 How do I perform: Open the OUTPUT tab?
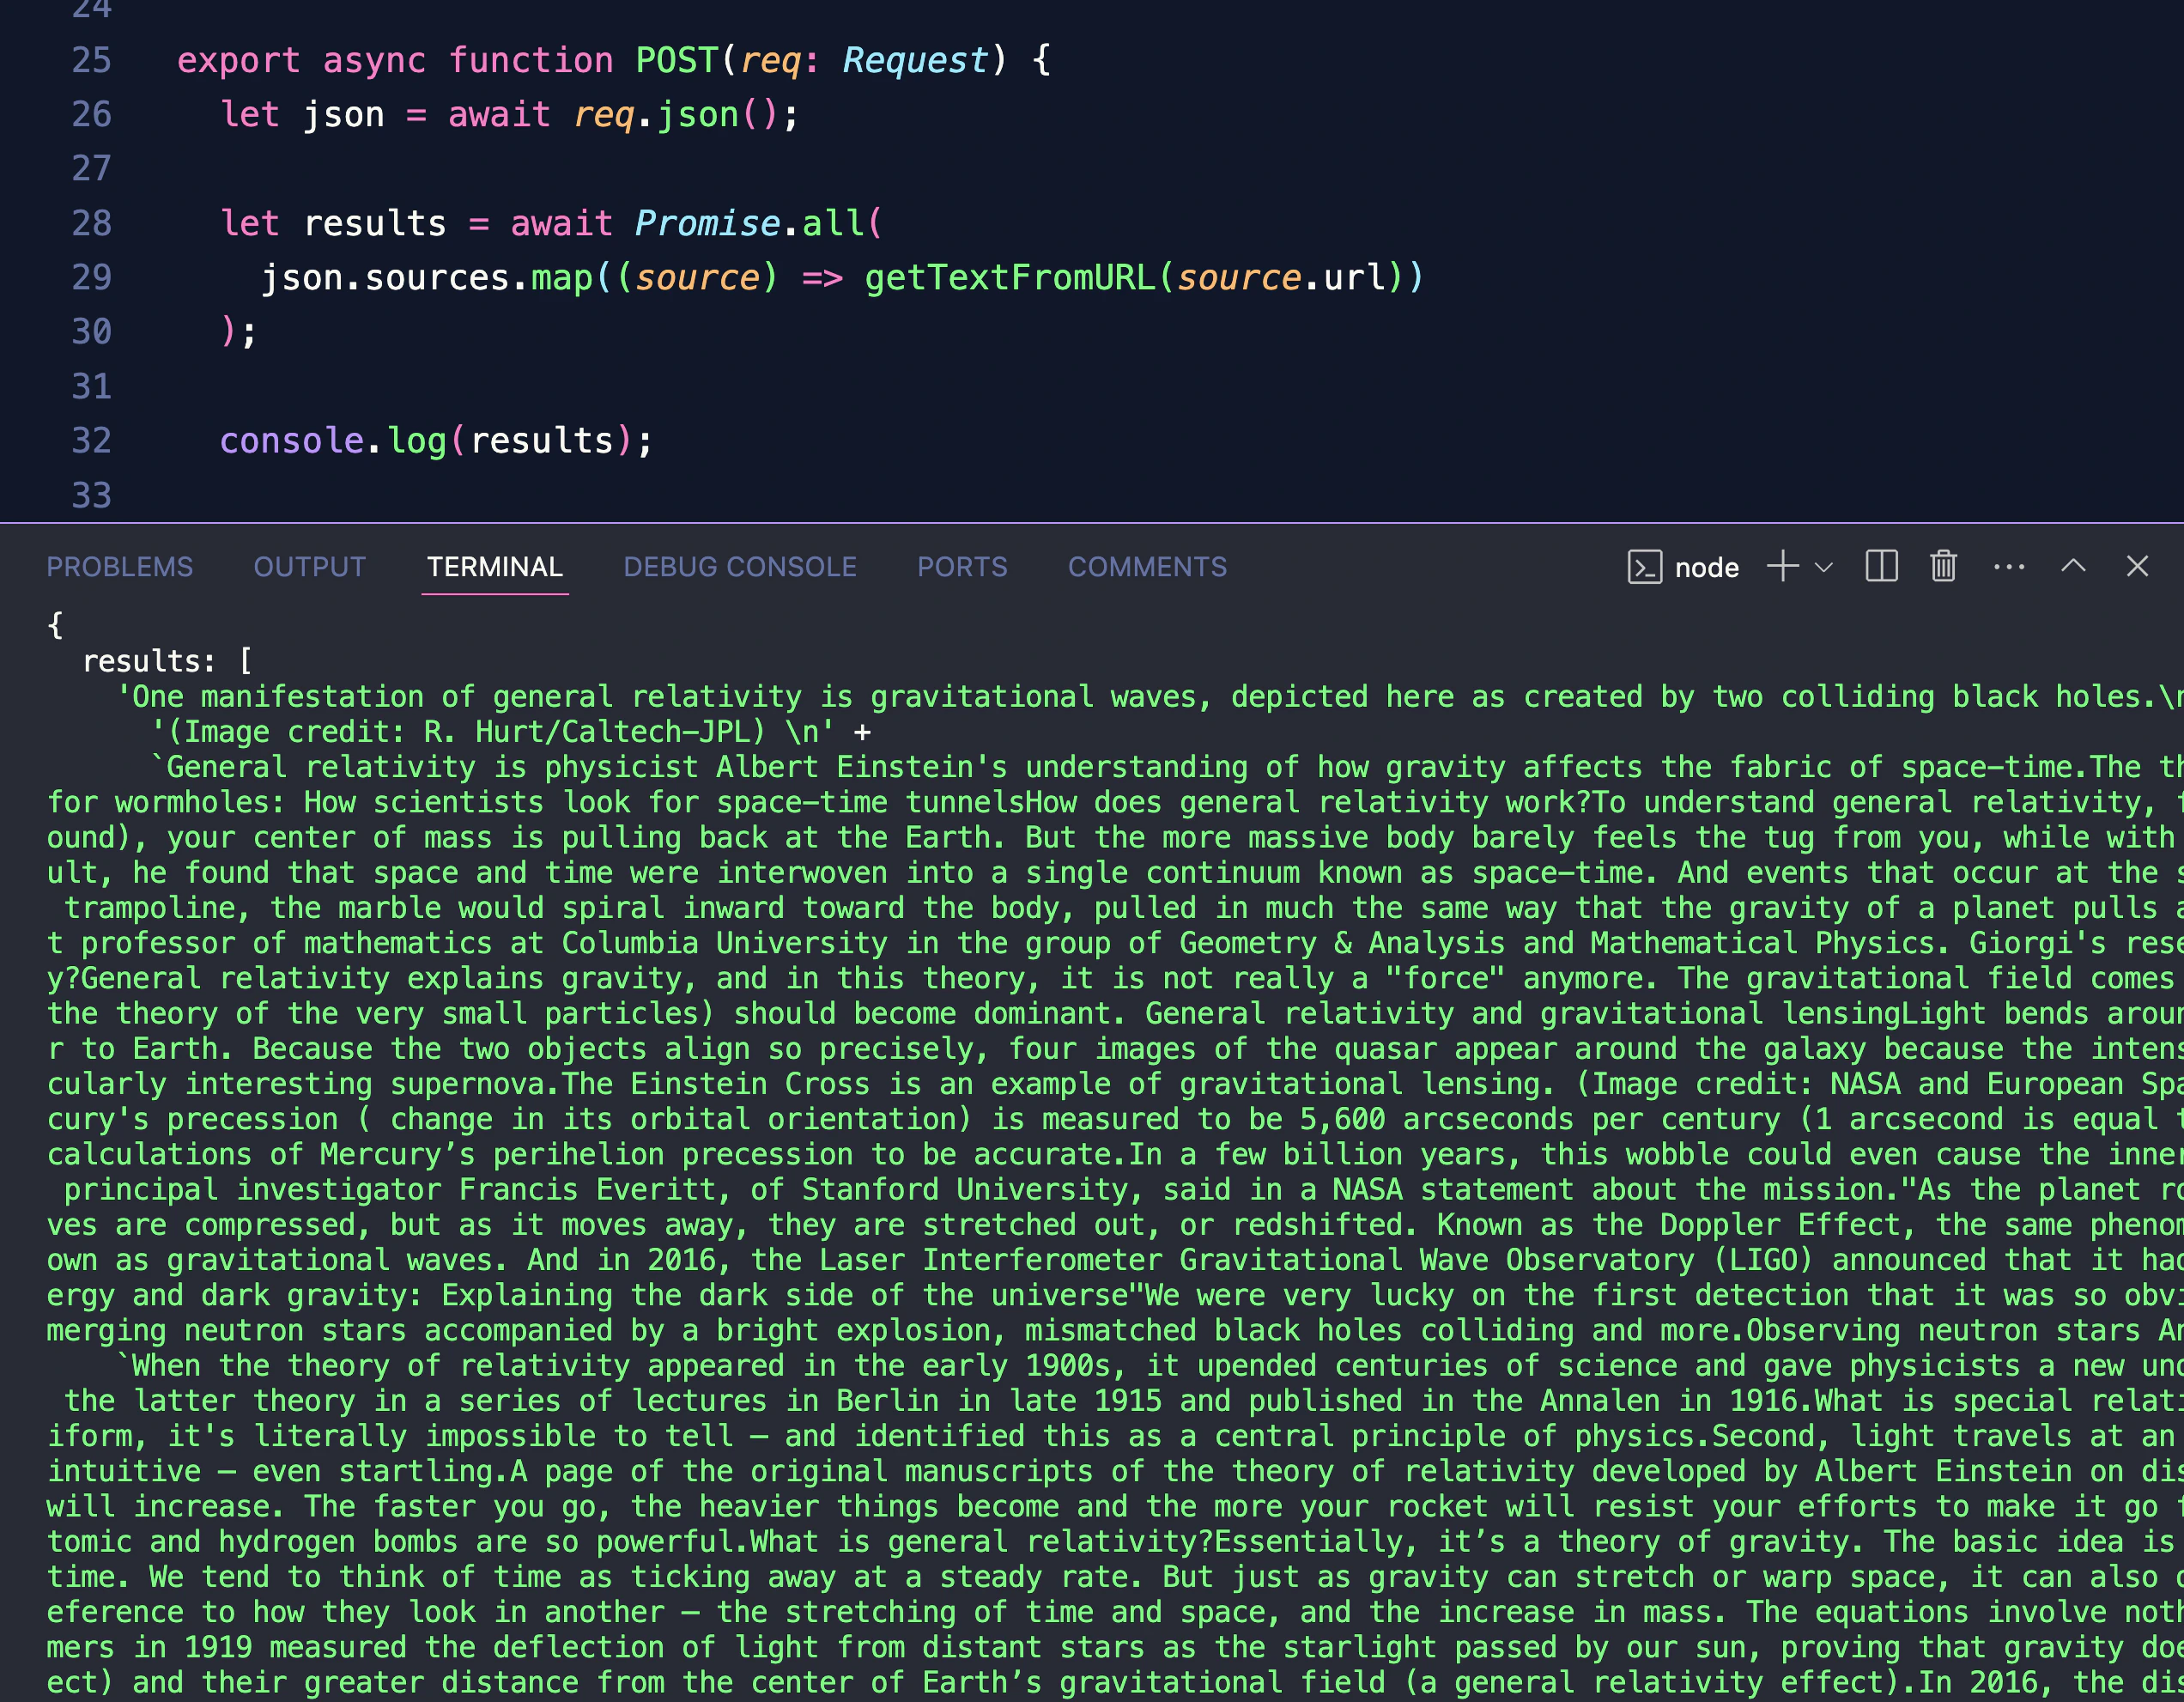point(309,567)
